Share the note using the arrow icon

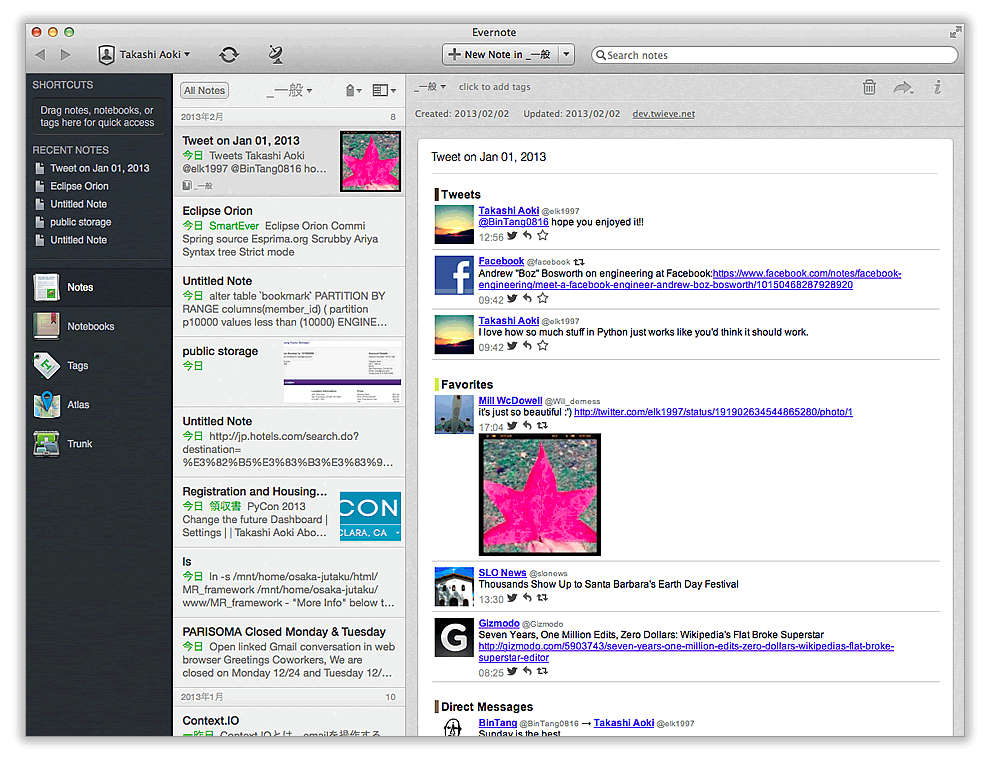point(903,88)
